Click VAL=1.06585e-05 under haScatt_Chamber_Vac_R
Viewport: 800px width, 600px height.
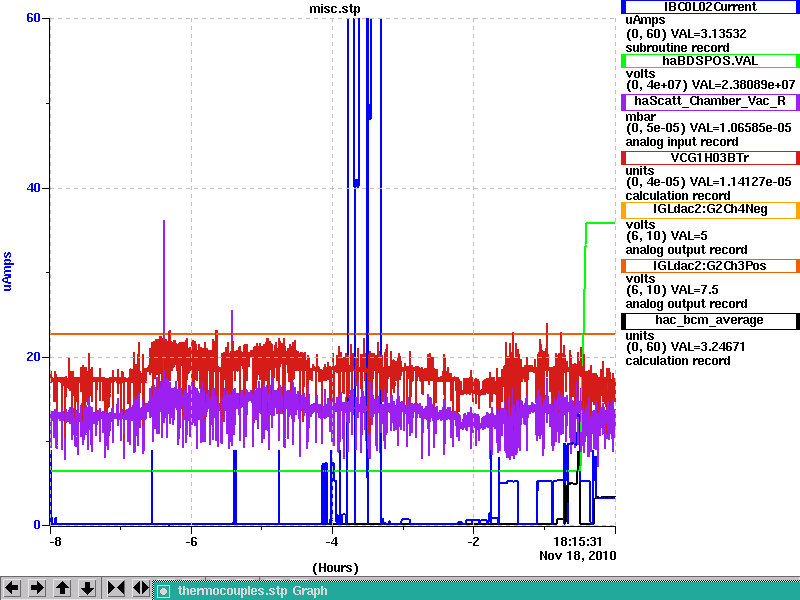pyautogui.click(x=740, y=128)
